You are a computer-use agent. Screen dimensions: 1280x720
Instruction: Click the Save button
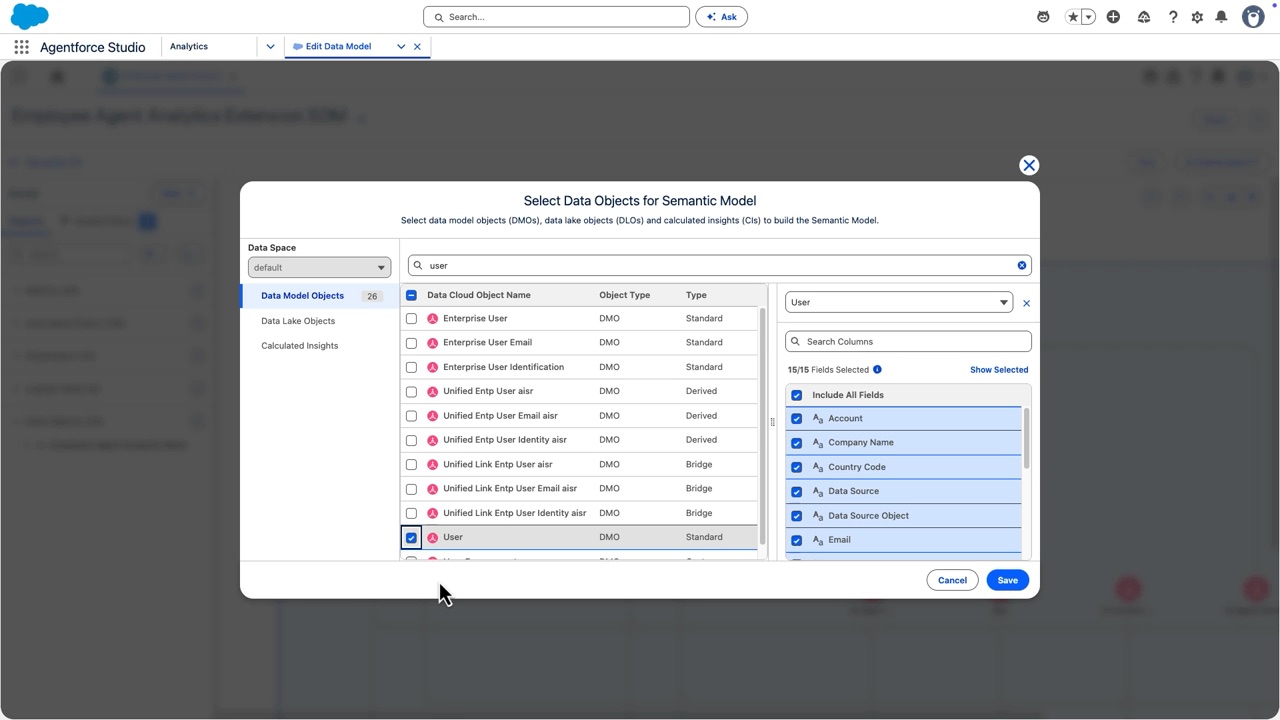[1007, 580]
